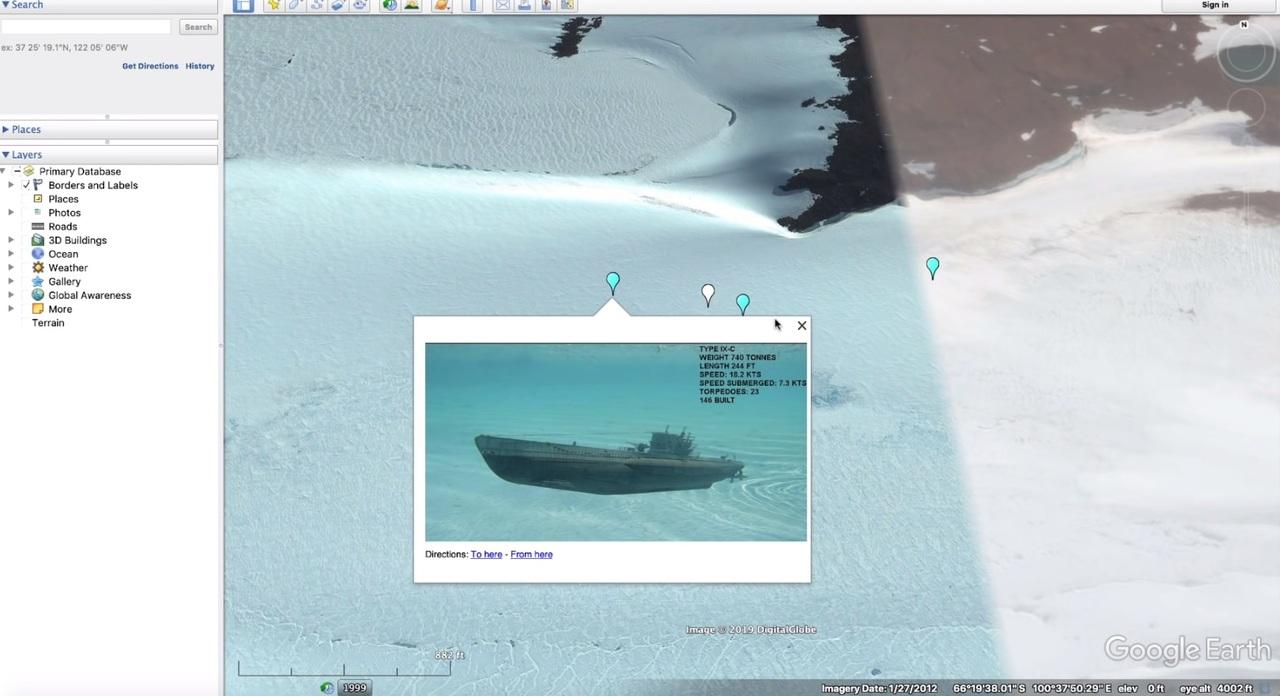Uncheck Borders and Labels layer checkbox

(26, 185)
